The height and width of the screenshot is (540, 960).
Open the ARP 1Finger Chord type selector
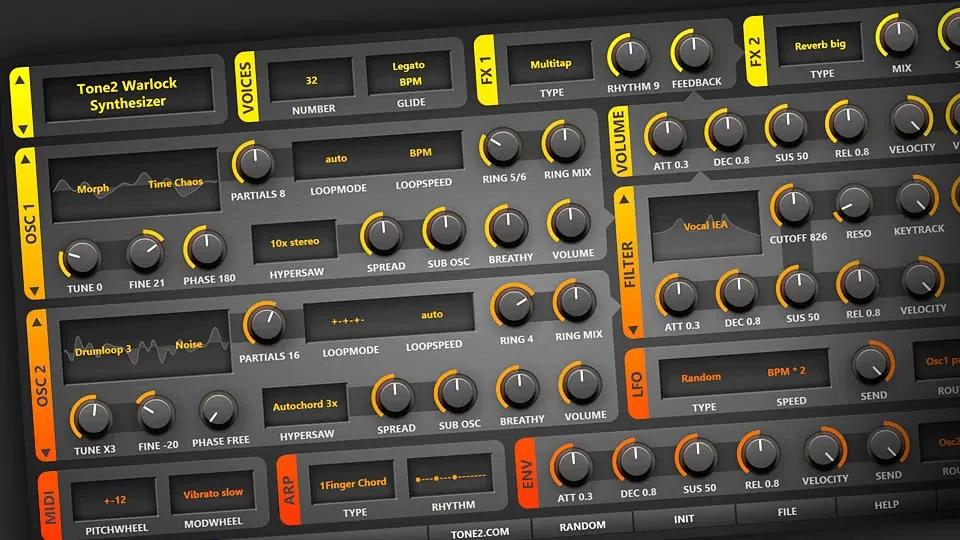(353, 484)
